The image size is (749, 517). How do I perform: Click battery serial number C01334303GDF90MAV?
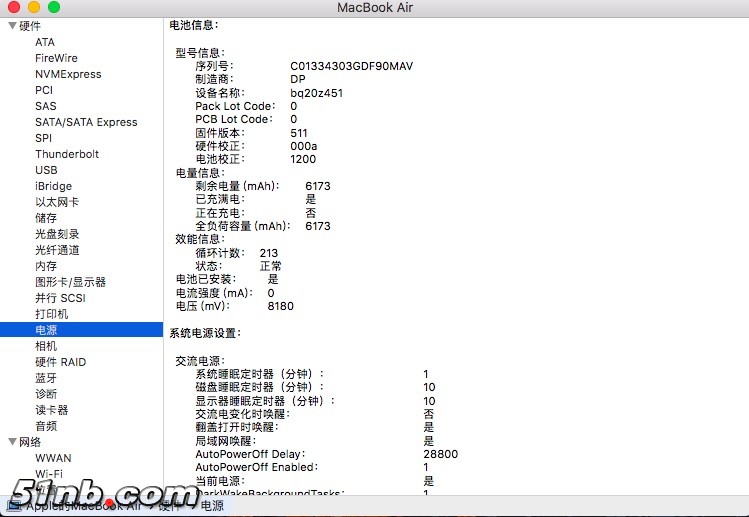click(352, 66)
